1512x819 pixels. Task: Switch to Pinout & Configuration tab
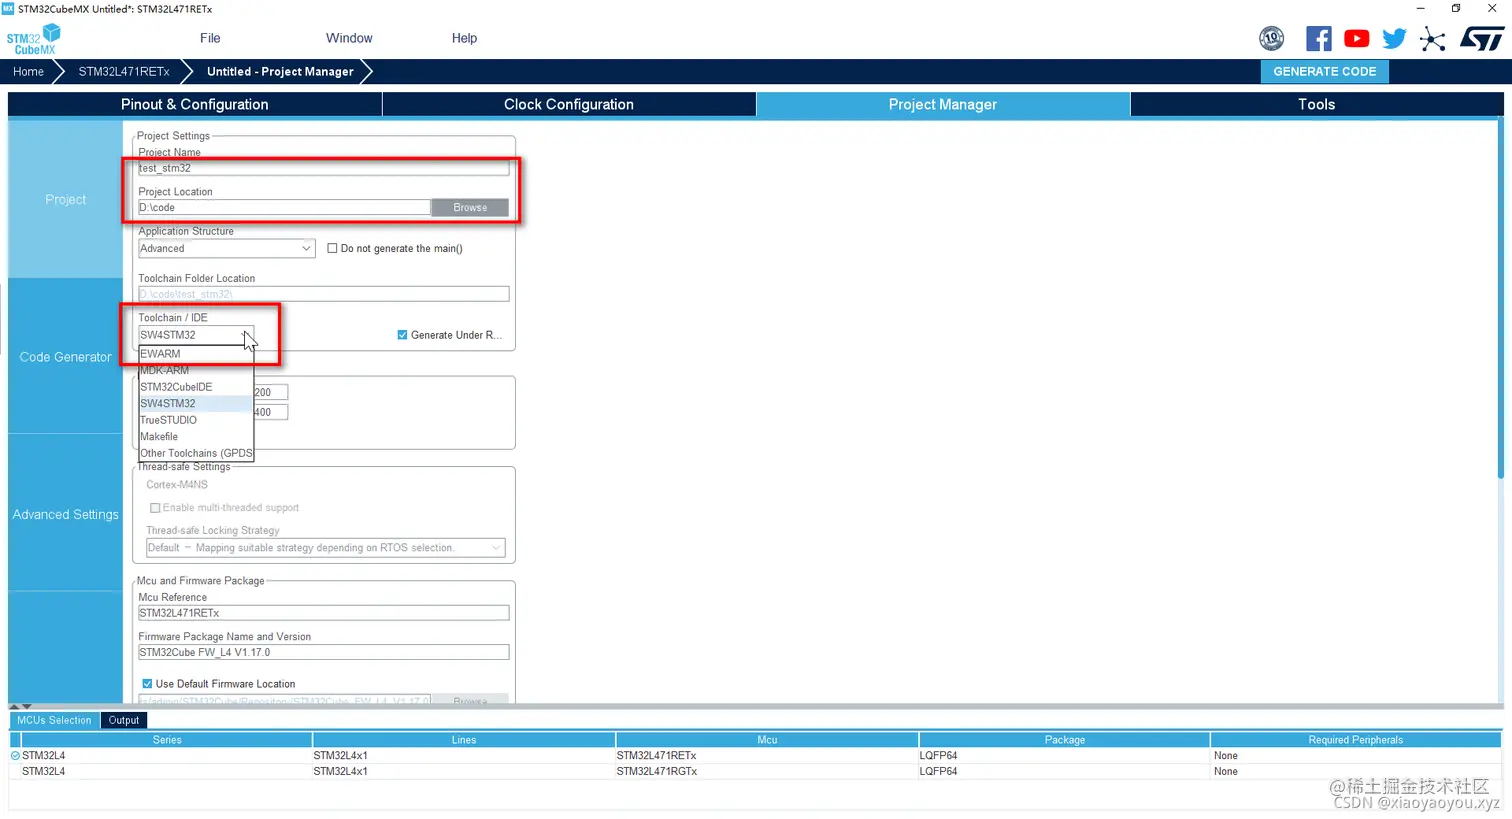click(195, 104)
